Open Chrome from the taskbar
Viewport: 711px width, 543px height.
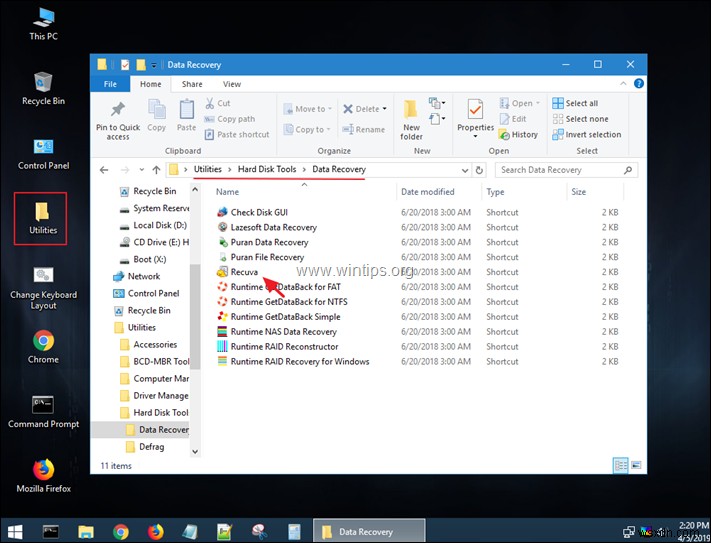[x=121, y=531]
